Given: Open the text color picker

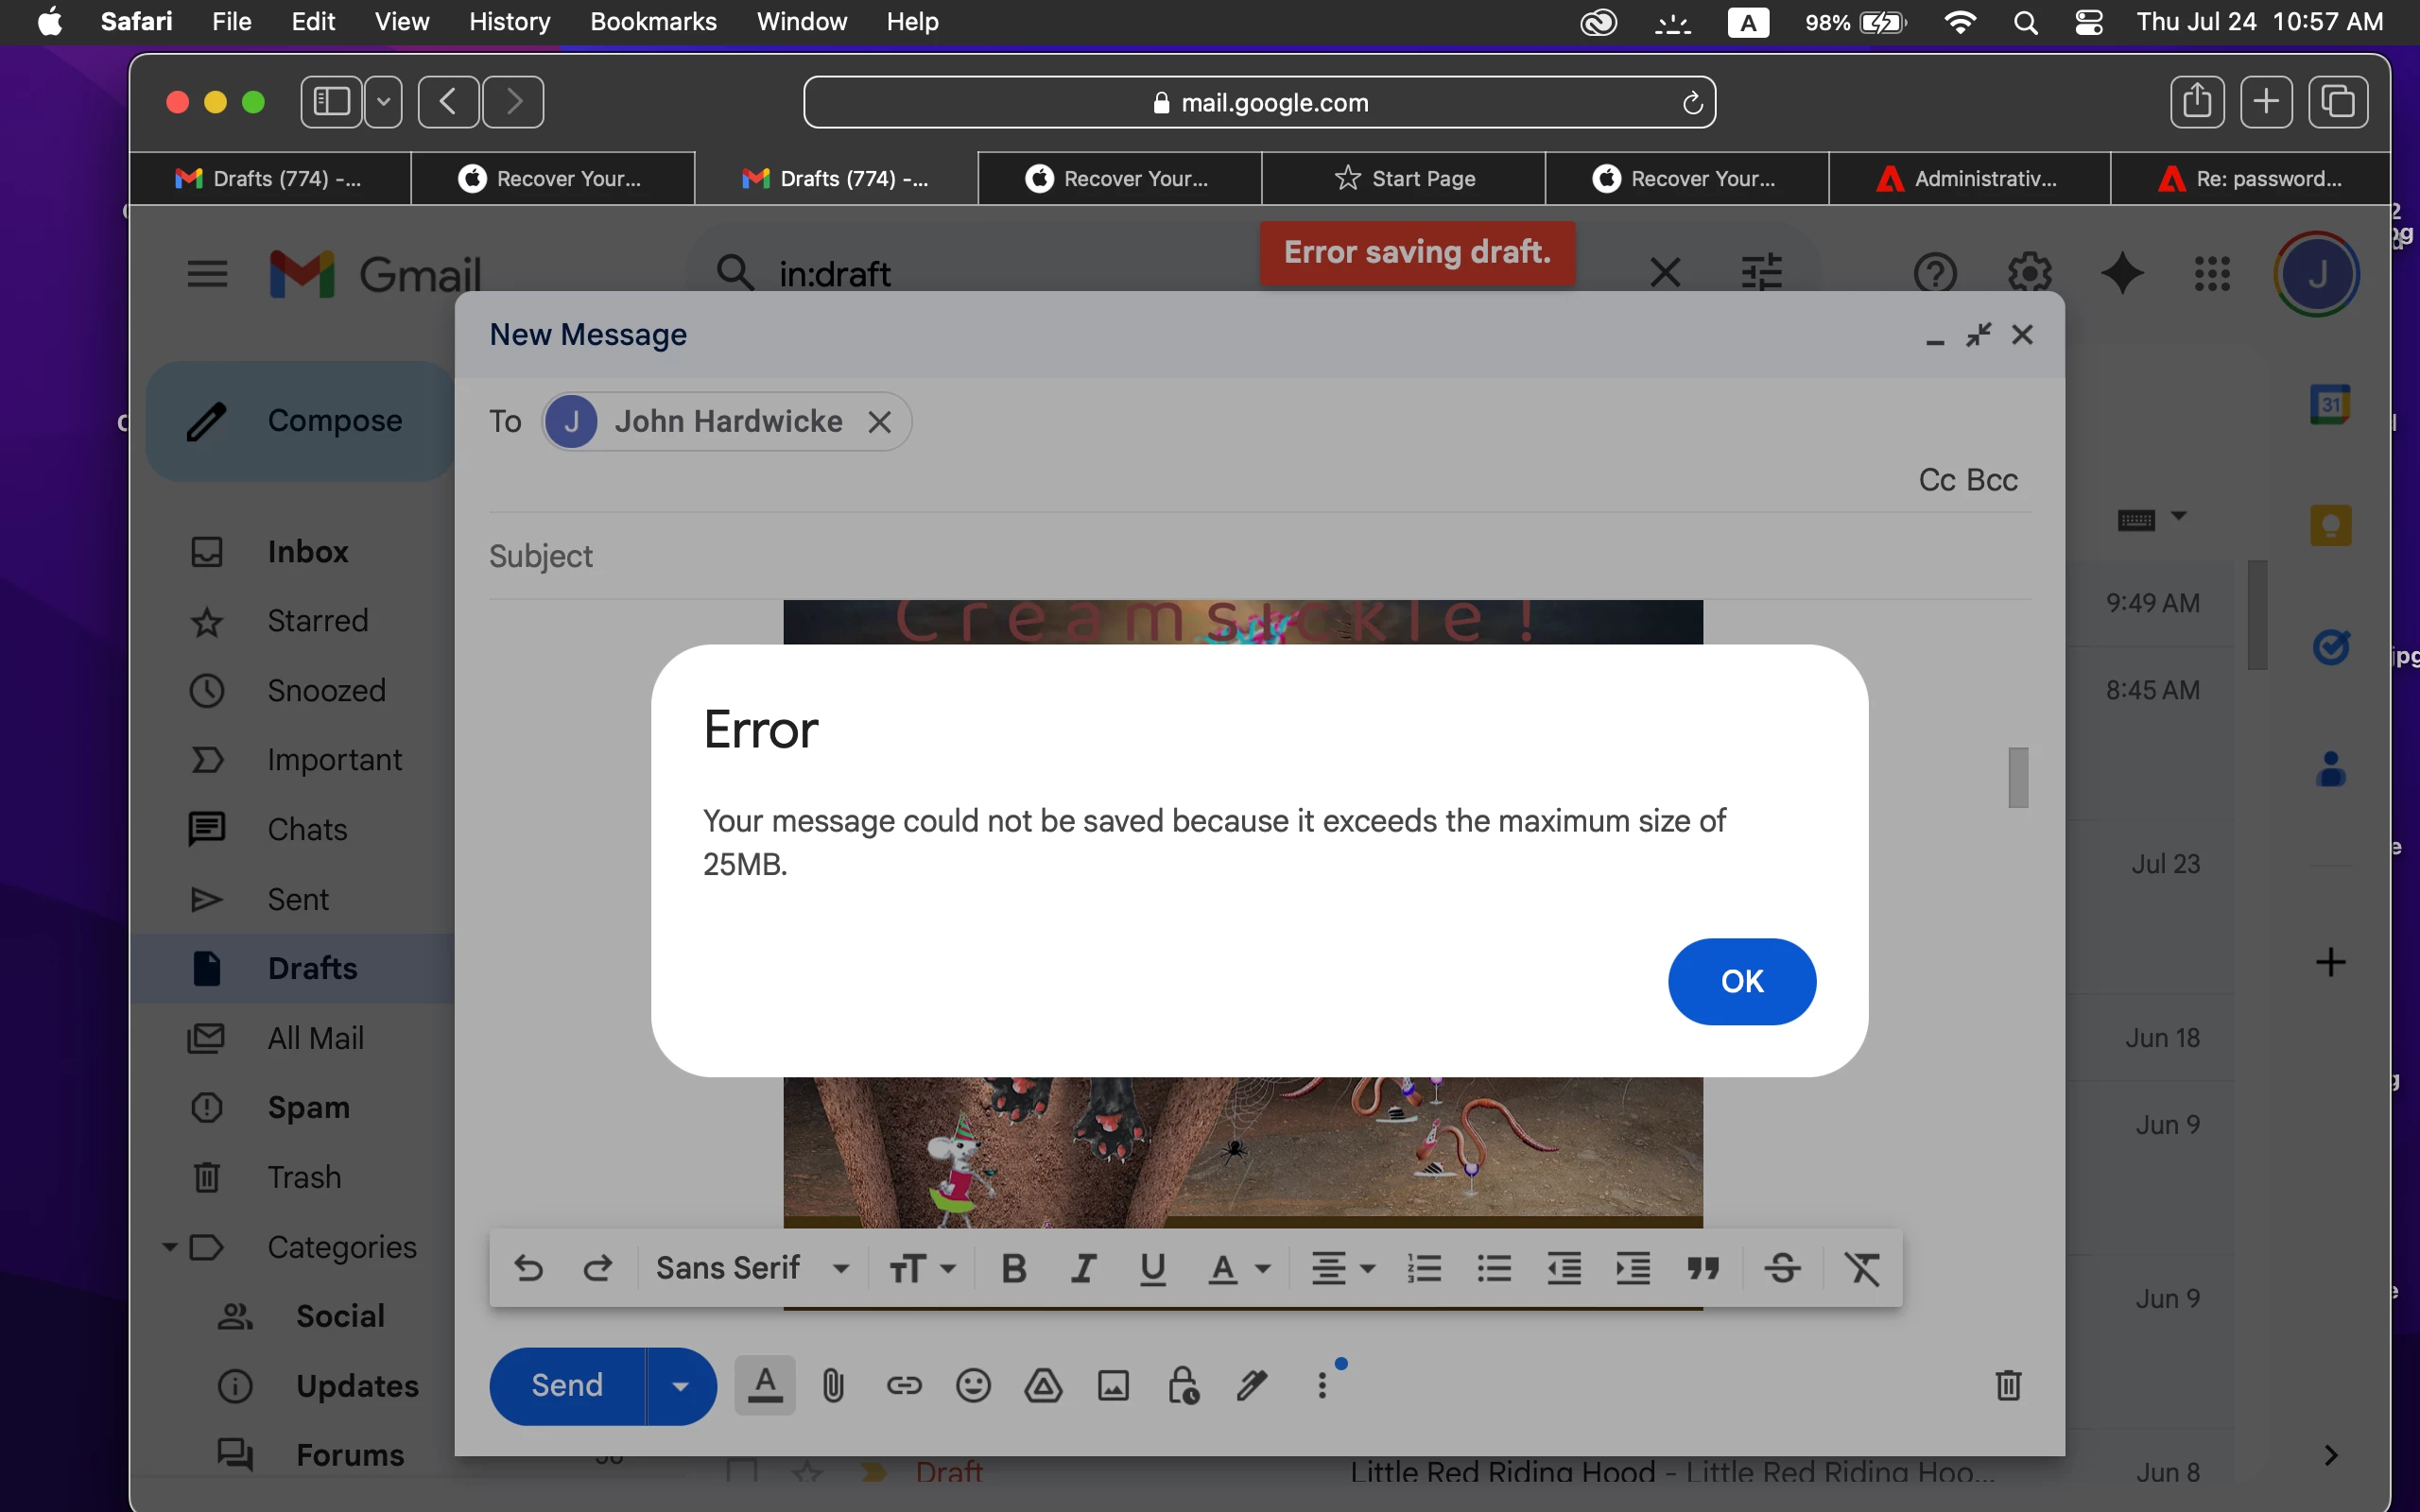Looking at the screenshot, I should click(x=1238, y=1268).
